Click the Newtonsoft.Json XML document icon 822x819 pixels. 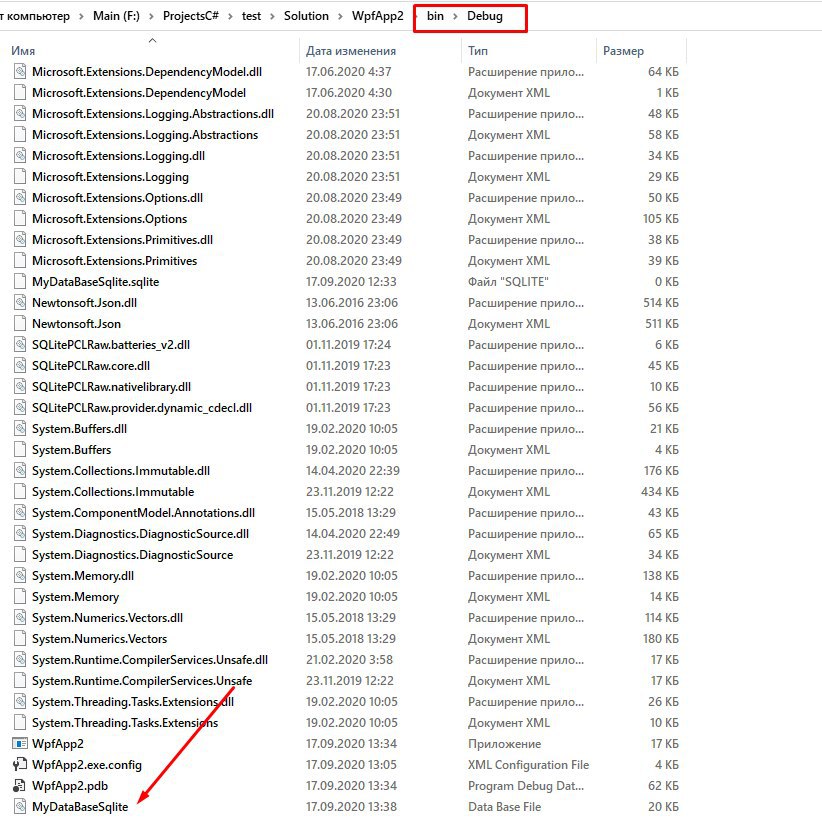[x=20, y=323]
